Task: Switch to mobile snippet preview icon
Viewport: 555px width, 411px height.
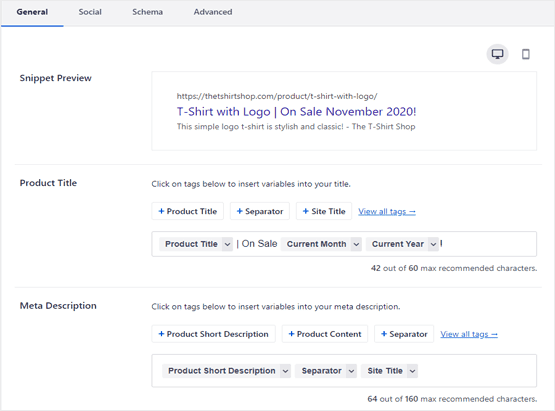Action: tap(526, 54)
